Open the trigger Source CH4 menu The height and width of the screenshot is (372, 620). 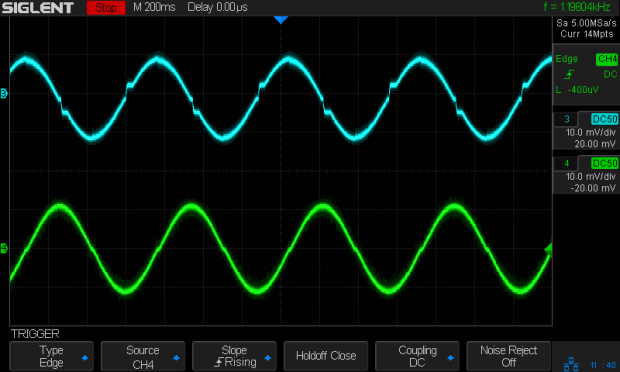tap(143, 356)
